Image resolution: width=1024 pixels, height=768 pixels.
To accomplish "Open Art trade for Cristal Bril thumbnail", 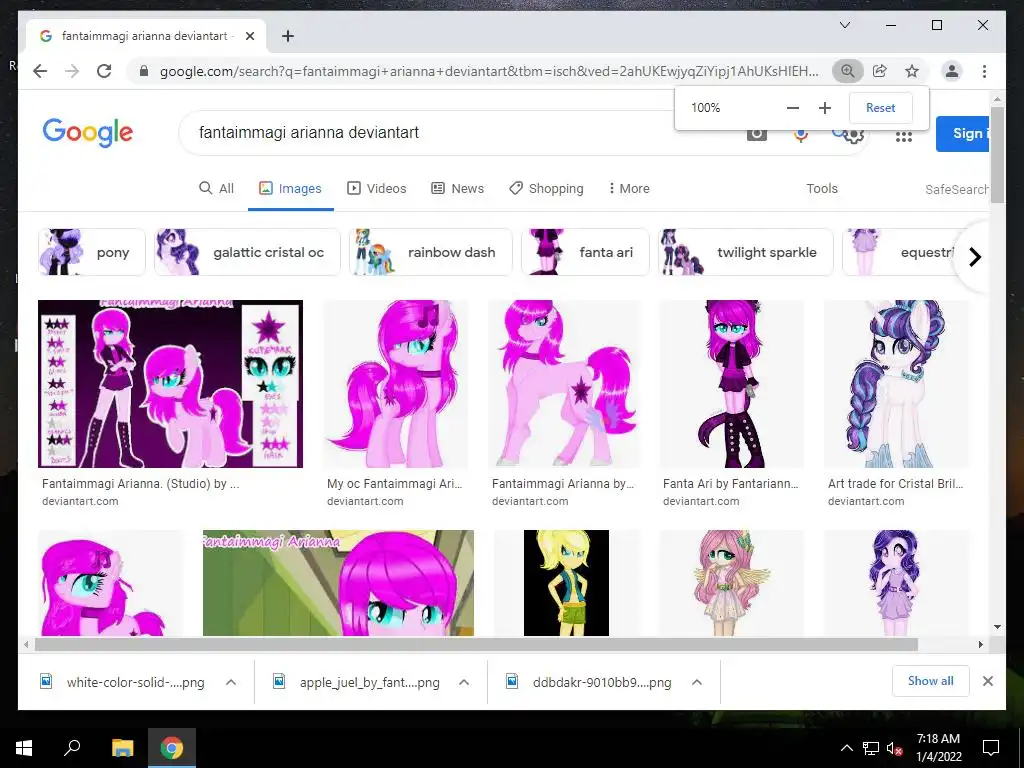I will tap(897, 384).
